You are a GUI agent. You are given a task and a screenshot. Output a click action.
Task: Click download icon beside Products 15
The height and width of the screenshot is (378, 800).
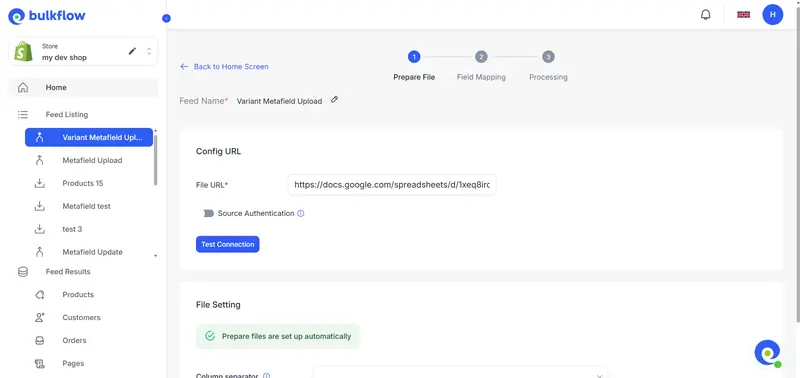pos(40,183)
